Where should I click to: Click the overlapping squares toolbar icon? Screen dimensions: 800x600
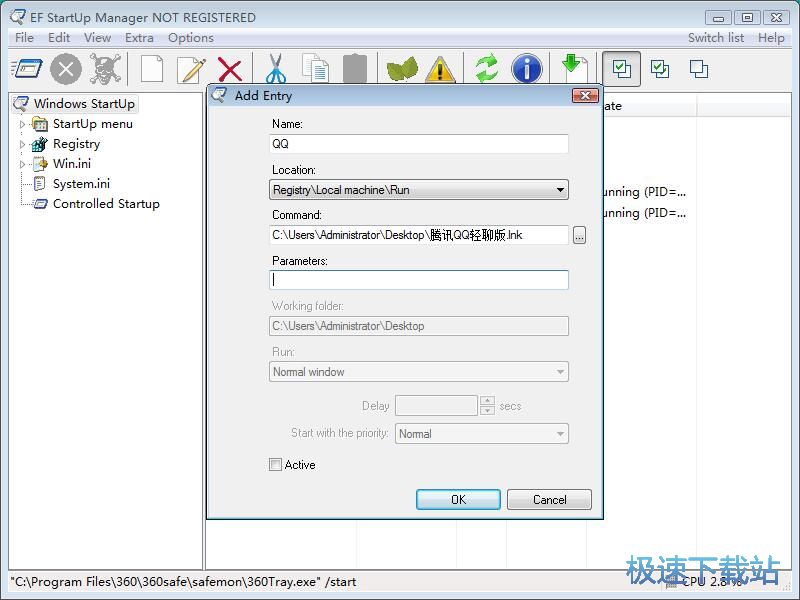[x=698, y=69]
